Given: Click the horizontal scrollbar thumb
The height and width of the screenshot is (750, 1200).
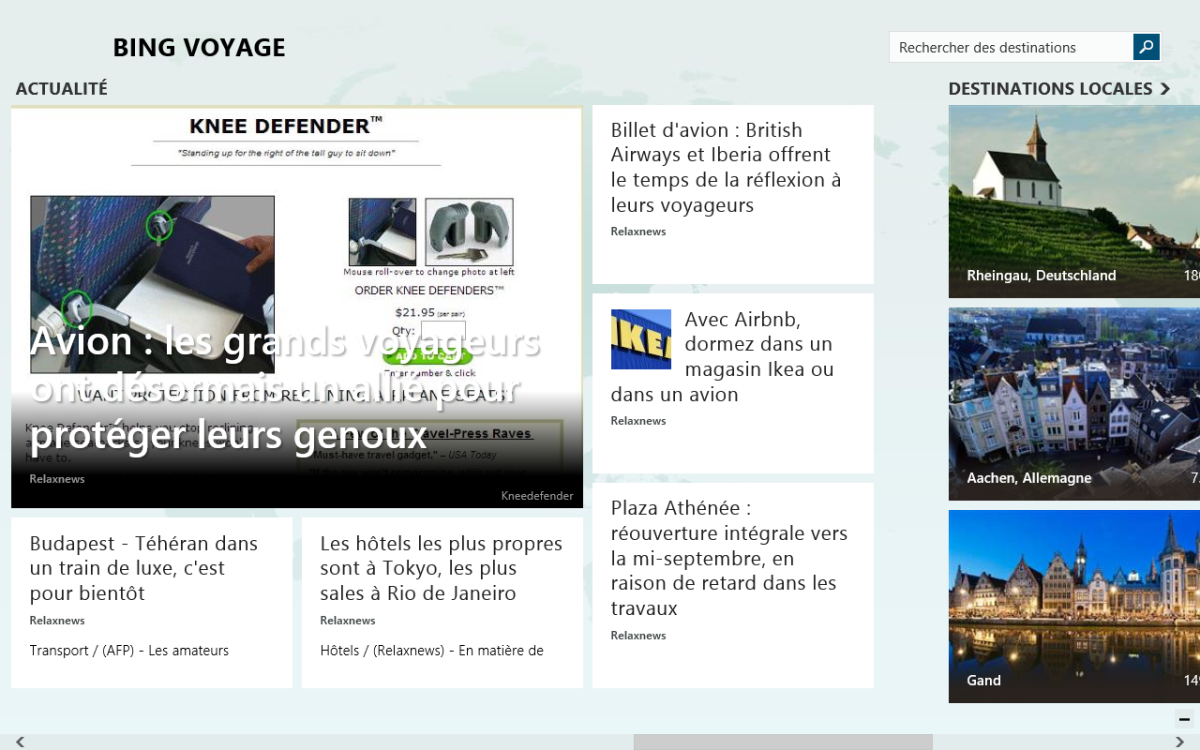Looking at the screenshot, I should tap(783, 742).
